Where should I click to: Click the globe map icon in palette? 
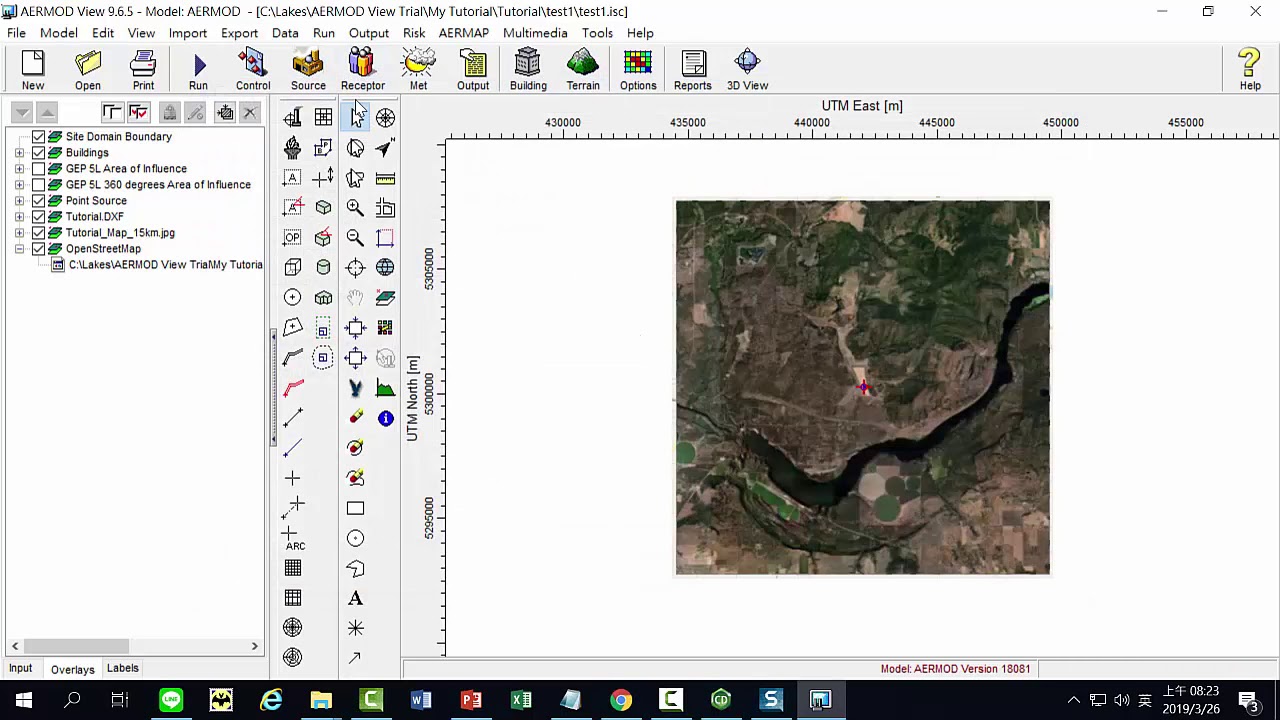385,268
